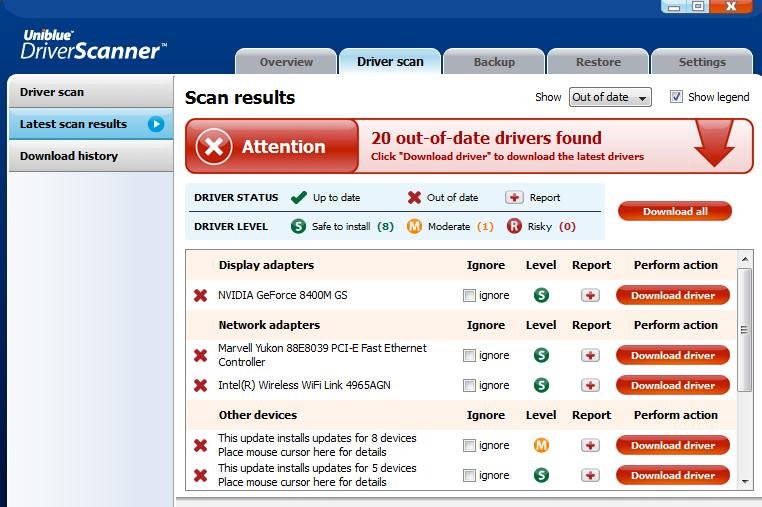Download driver for NVIDIA GeForce 8400M GS
This screenshot has width=762, height=507.
pos(673,295)
